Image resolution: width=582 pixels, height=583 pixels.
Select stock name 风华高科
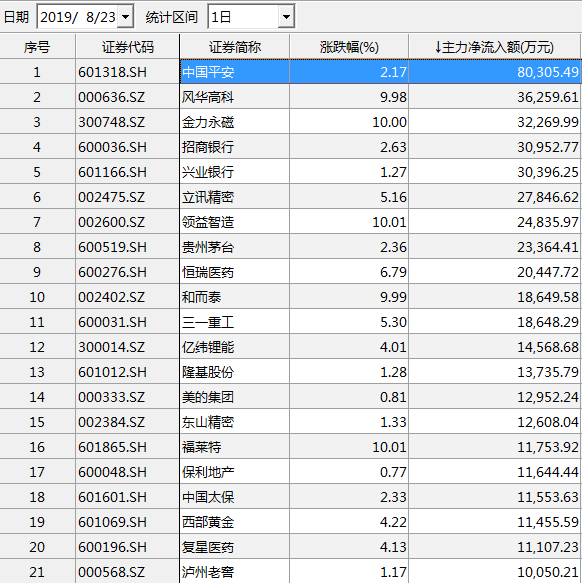click(x=208, y=97)
